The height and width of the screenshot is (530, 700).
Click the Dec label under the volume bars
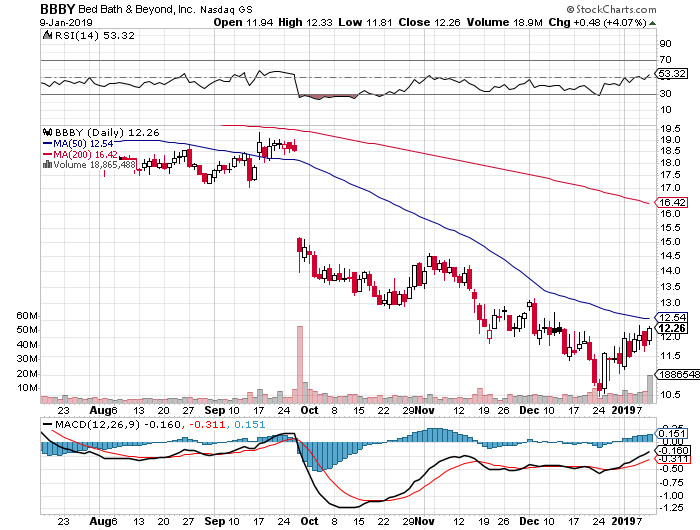[x=529, y=410]
